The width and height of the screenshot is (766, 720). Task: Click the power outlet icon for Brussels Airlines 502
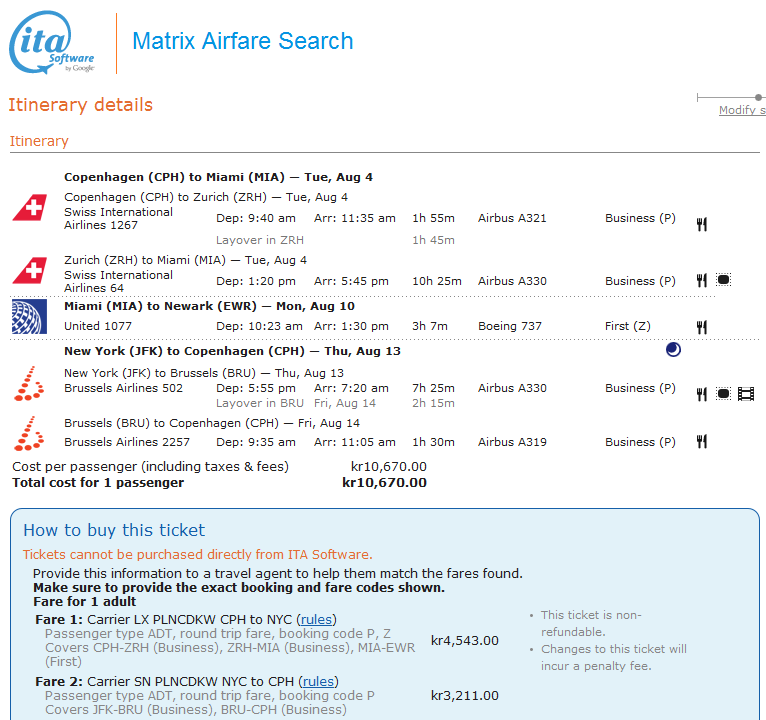tap(723, 394)
